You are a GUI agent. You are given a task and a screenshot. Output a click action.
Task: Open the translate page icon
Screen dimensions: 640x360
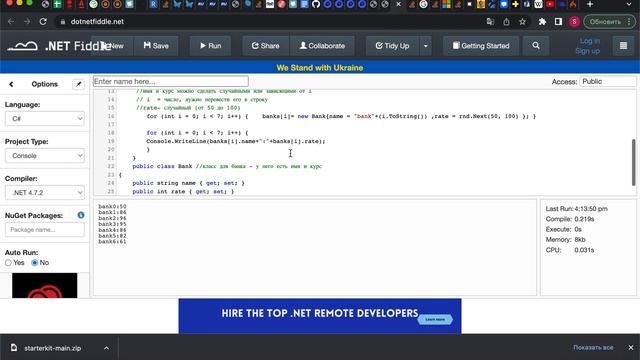490,22
